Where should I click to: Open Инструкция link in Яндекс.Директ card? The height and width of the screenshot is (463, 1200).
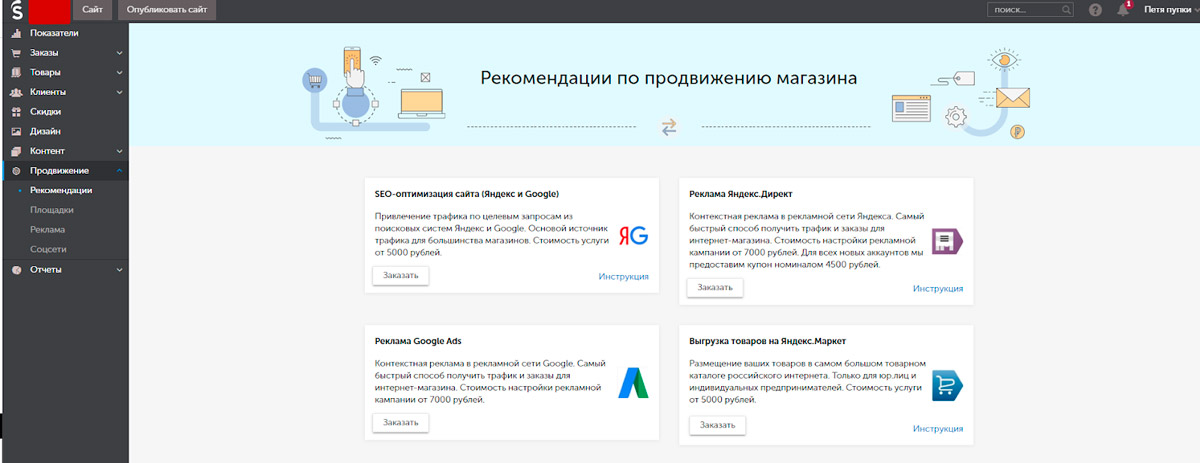coord(938,288)
